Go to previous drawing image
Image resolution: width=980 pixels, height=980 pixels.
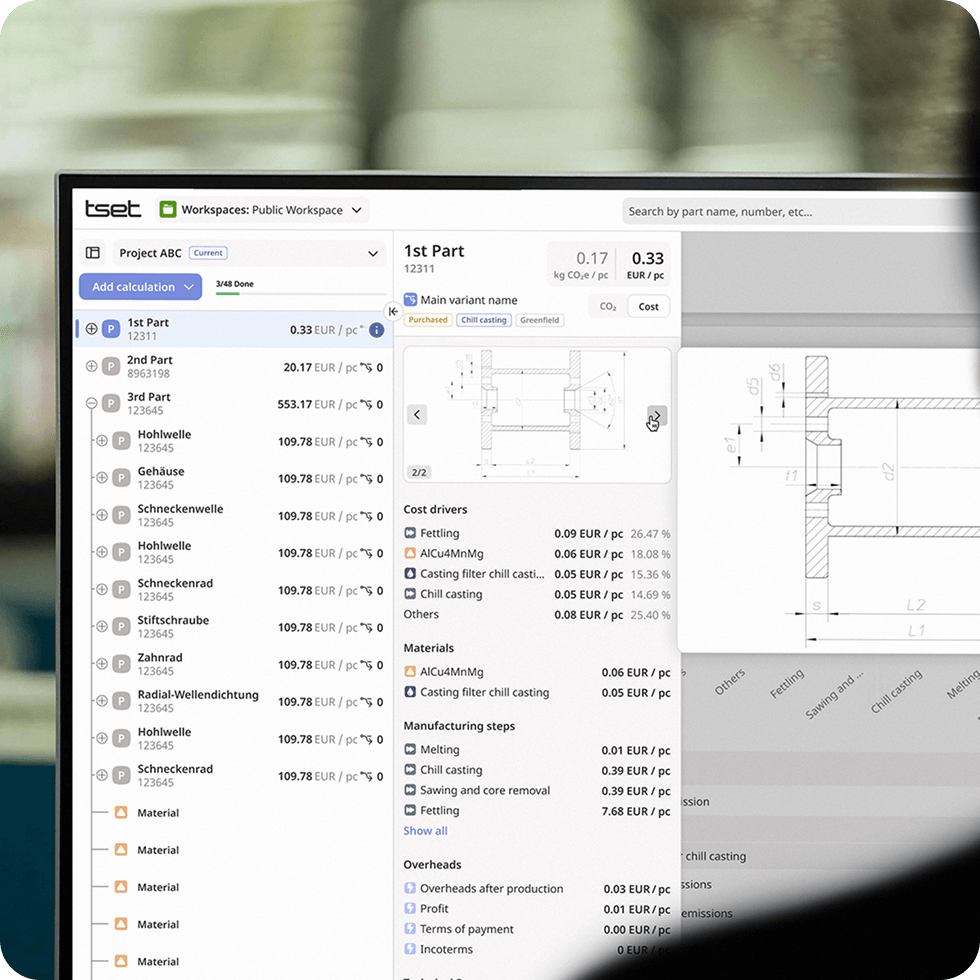click(x=417, y=414)
